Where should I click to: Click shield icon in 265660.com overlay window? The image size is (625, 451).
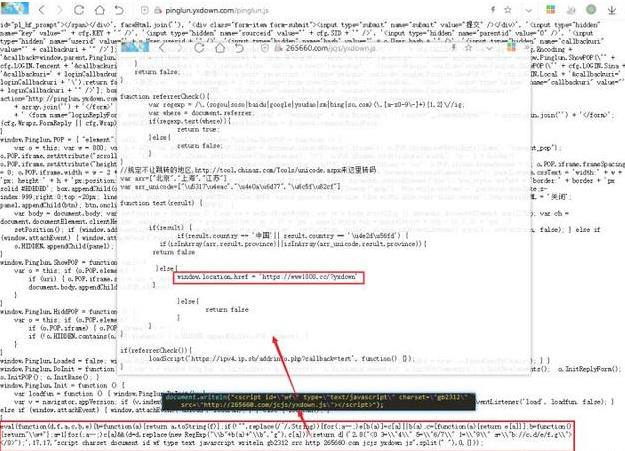[265, 48]
